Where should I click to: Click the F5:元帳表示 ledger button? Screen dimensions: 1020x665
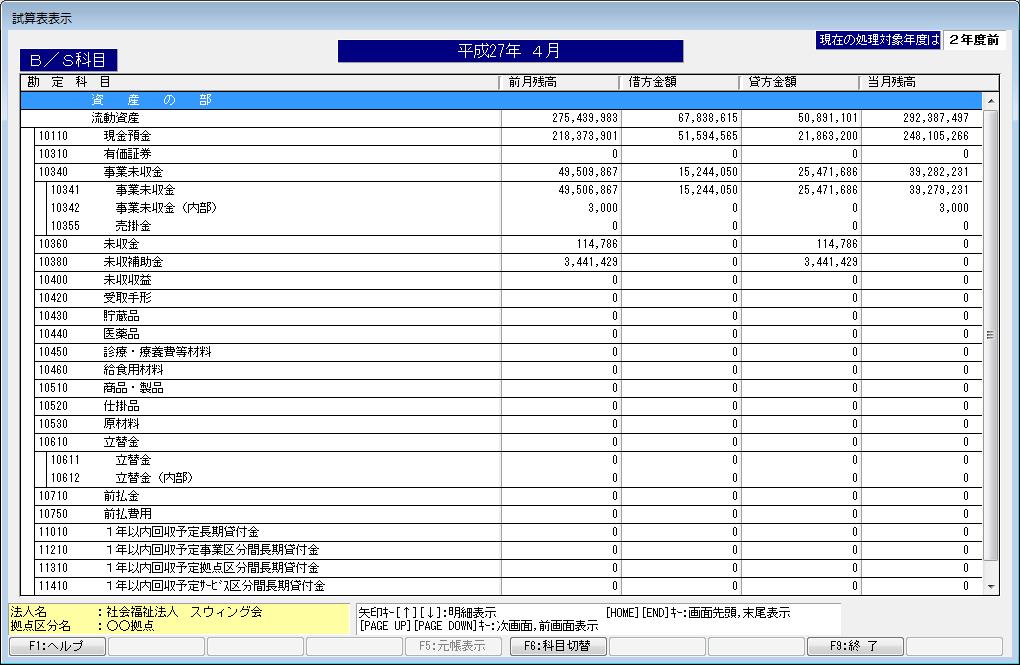[455, 646]
